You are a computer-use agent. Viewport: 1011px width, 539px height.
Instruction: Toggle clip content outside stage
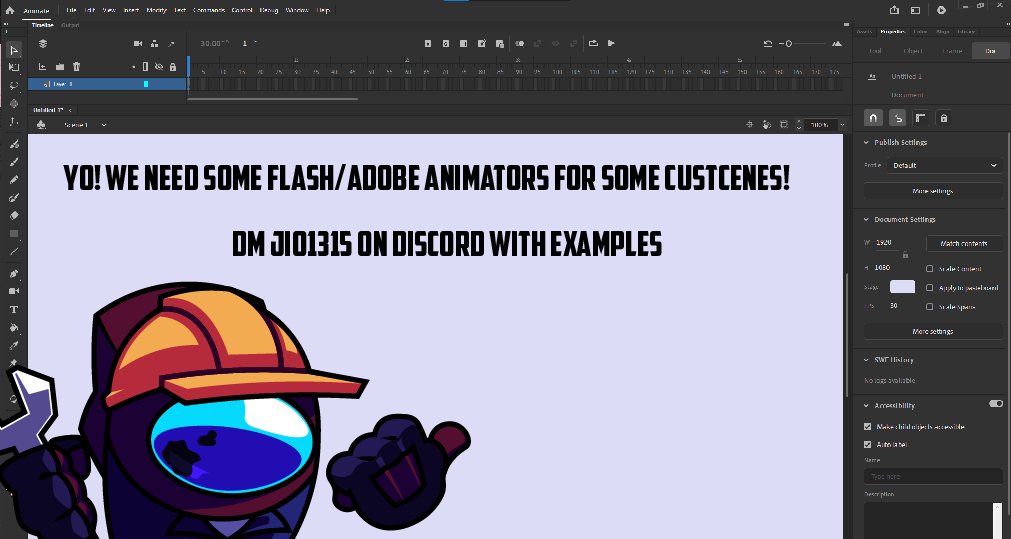[x=783, y=124]
